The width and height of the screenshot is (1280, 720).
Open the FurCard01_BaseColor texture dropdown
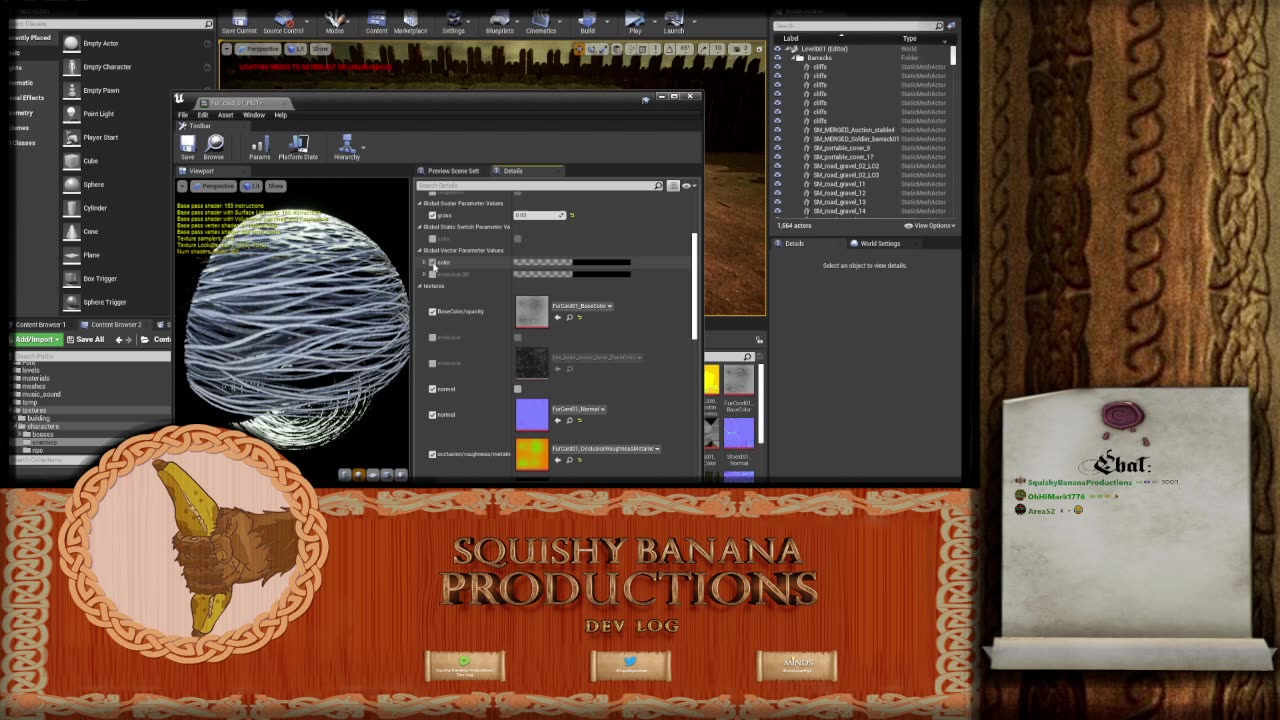[x=582, y=306]
